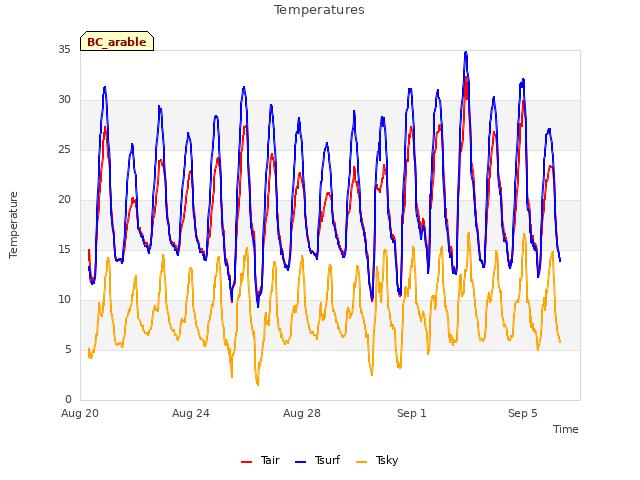Click the 15 y-axis tick label
640x480 pixels.
(64, 250)
